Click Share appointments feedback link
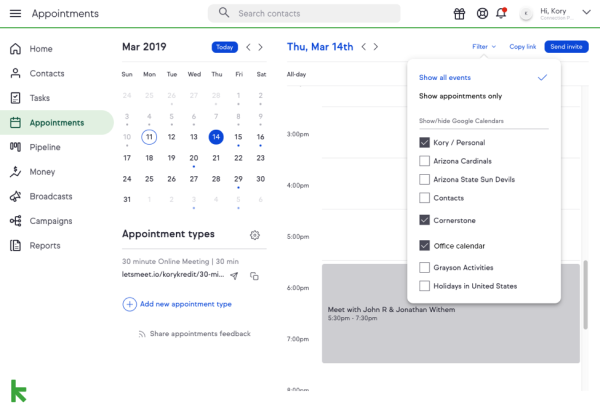600x413 pixels. 200,334
